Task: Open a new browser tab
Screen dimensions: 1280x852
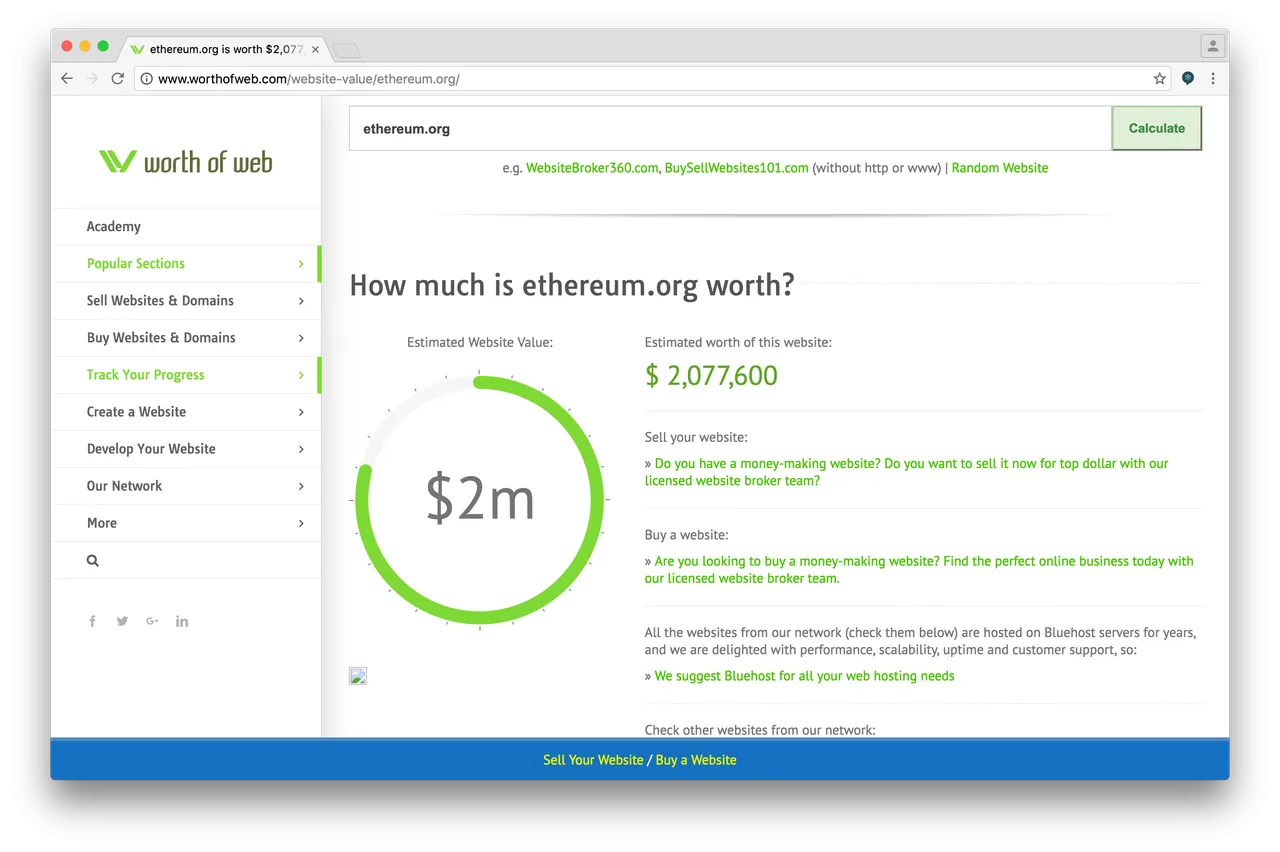Action: pos(346,50)
